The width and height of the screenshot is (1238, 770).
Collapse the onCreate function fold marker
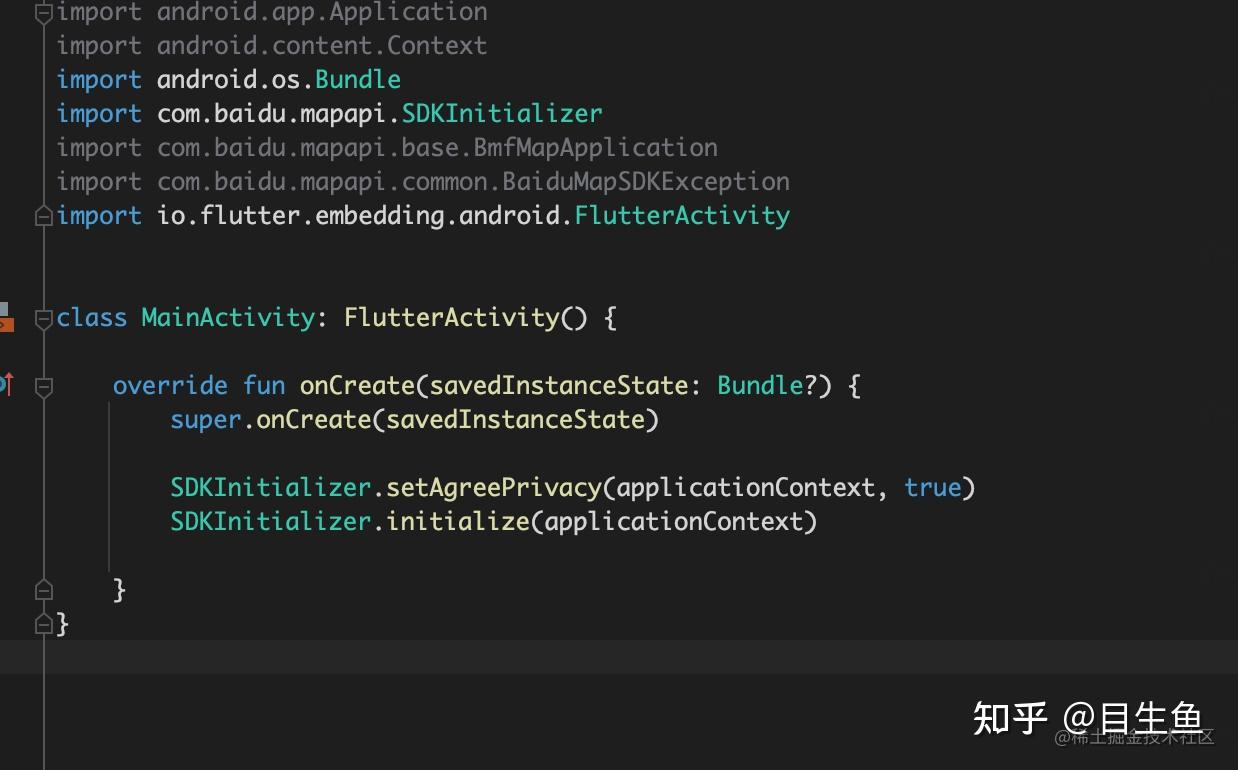click(43, 386)
